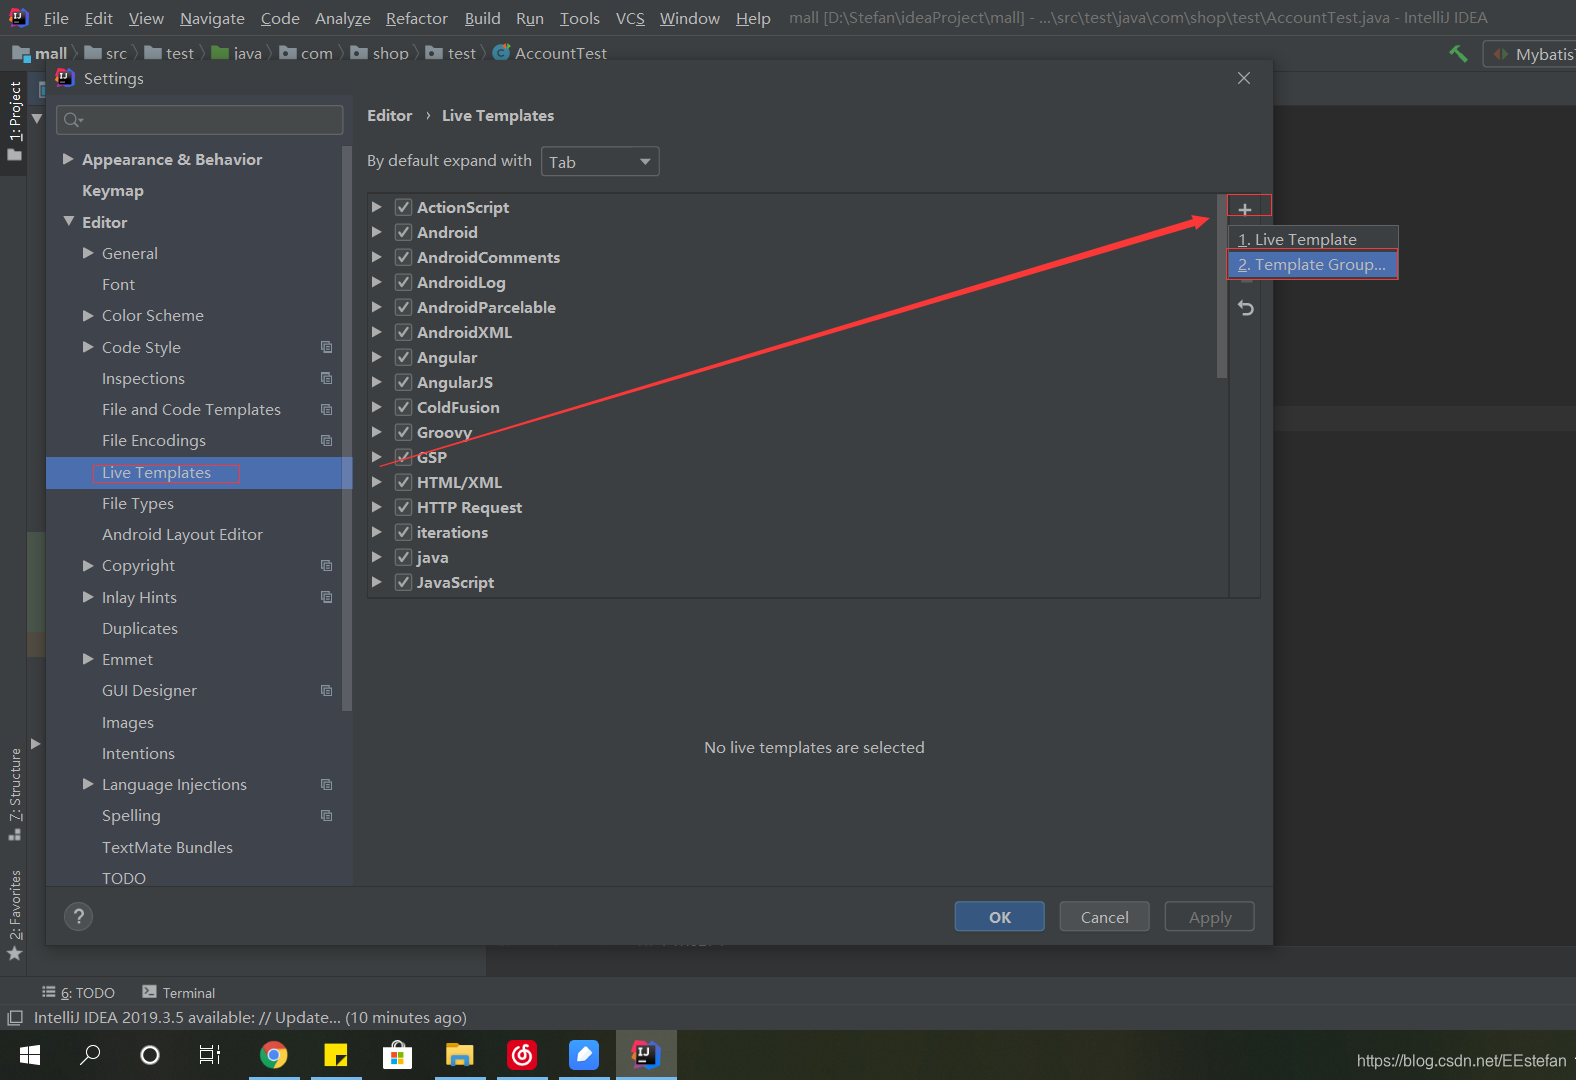Click the revert arrow icon beside template list
The width and height of the screenshot is (1576, 1080).
[x=1245, y=308]
